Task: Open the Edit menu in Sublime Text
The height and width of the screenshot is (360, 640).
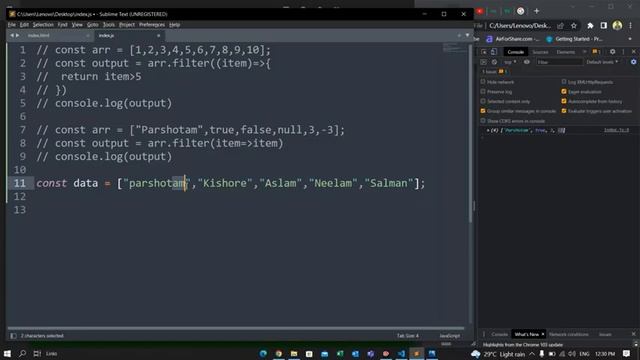Action: click(x=24, y=25)
